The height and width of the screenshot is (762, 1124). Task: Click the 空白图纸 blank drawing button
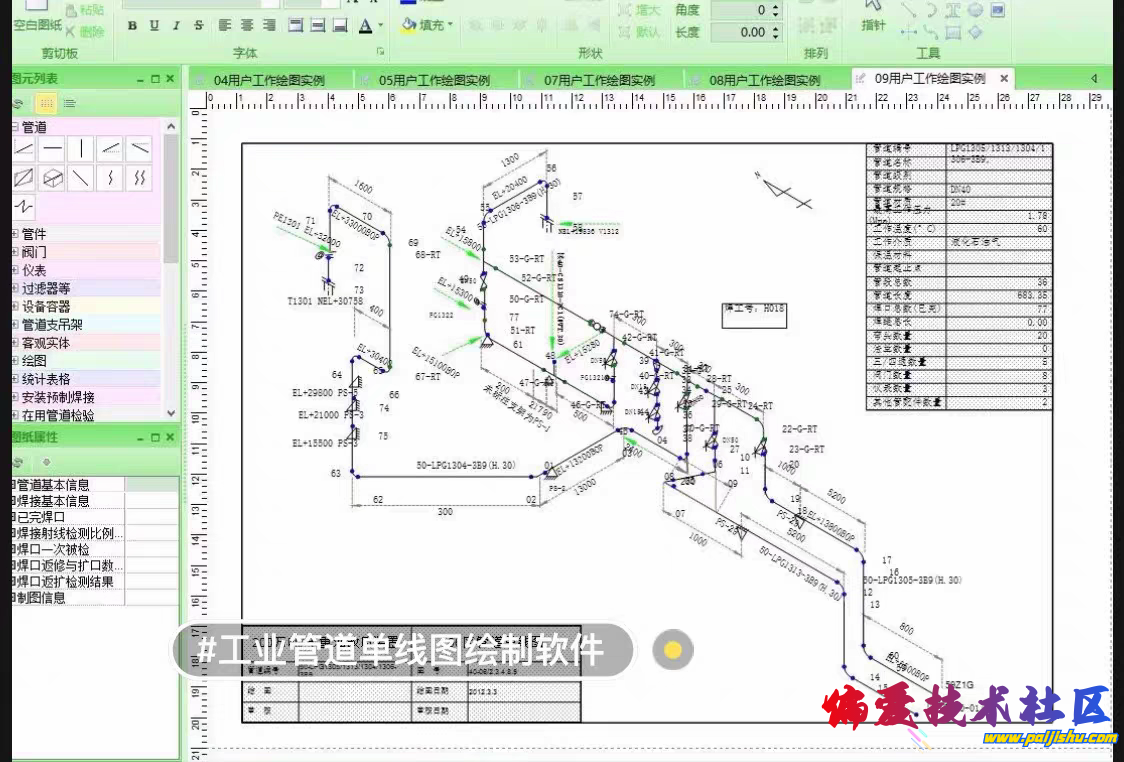click(x=38, y=25)
